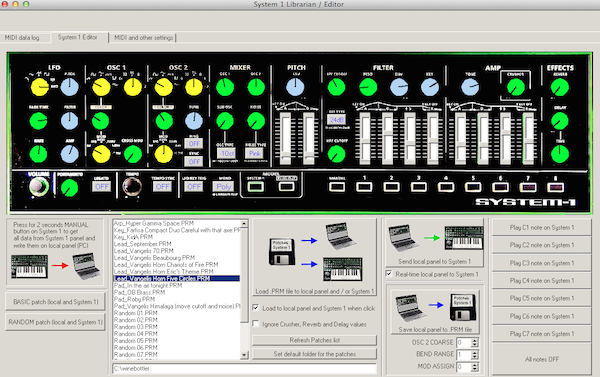Change the LPF Type 24dB selector
Image resolution: width=600 pixels, height=377 pixels.
[x=337, y=119]
